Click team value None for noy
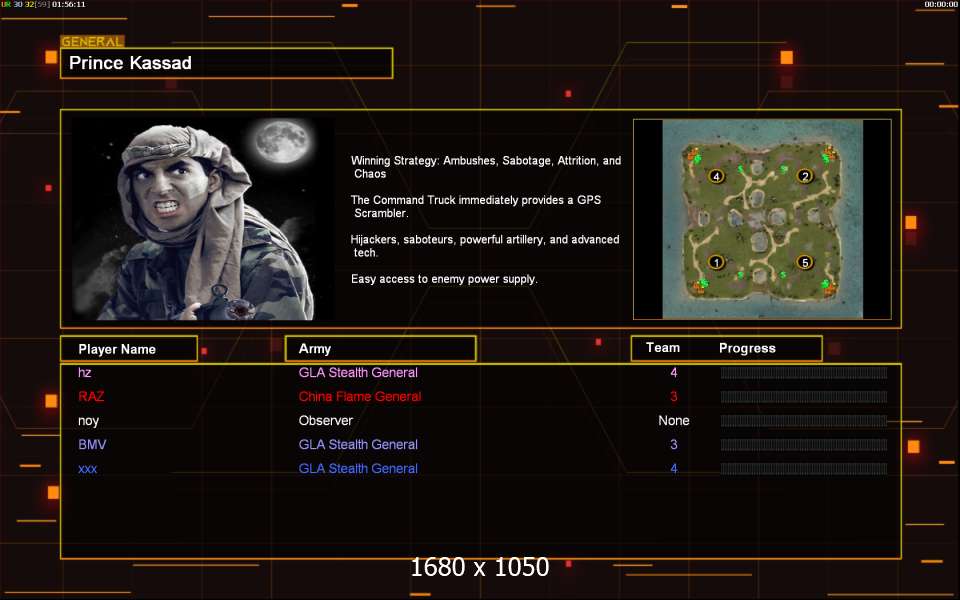 pos(673,421)
